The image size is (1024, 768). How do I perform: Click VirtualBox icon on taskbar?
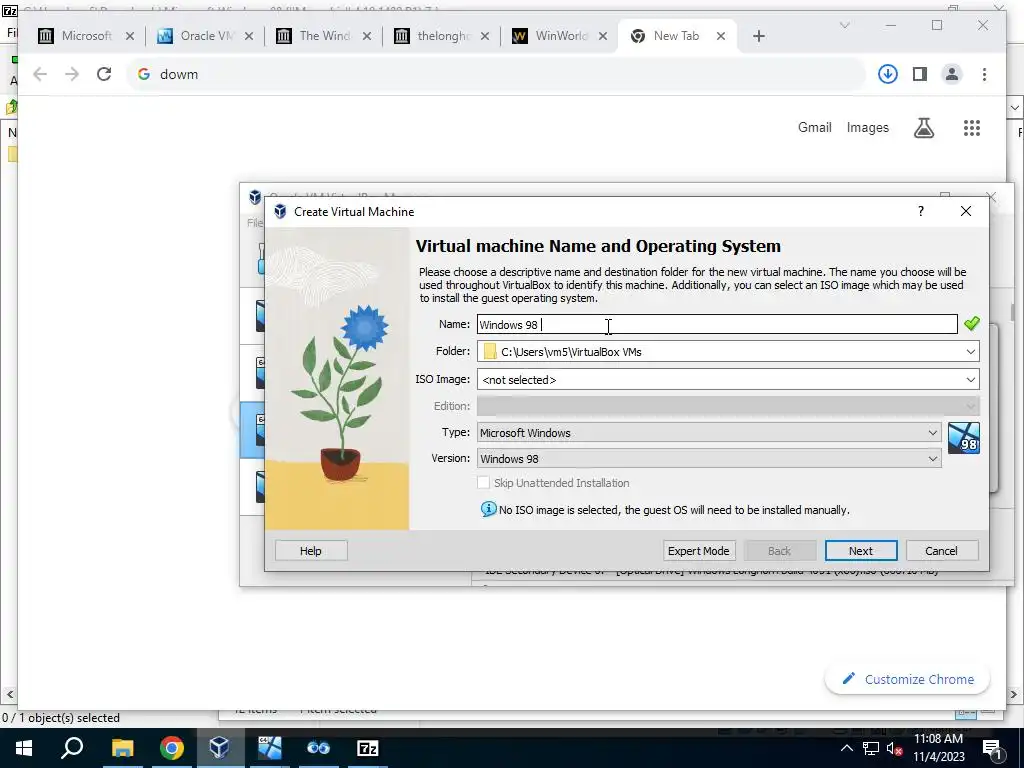219,748
